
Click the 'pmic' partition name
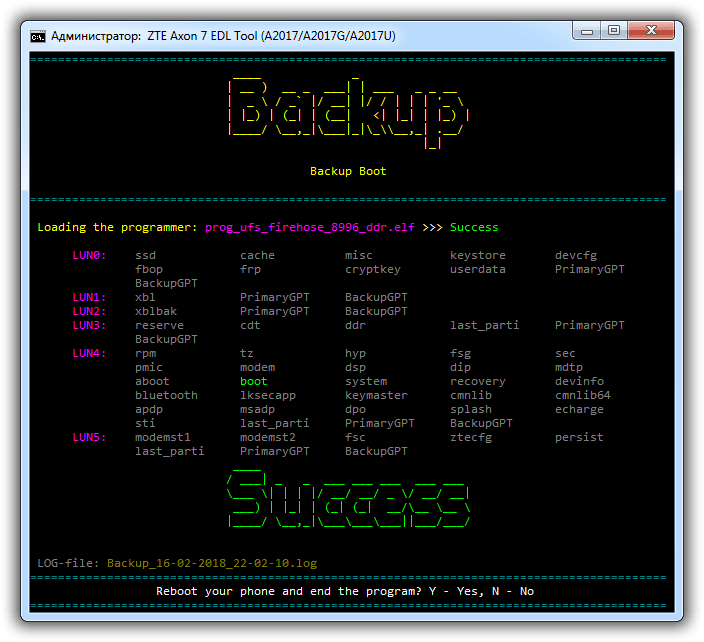149,367
